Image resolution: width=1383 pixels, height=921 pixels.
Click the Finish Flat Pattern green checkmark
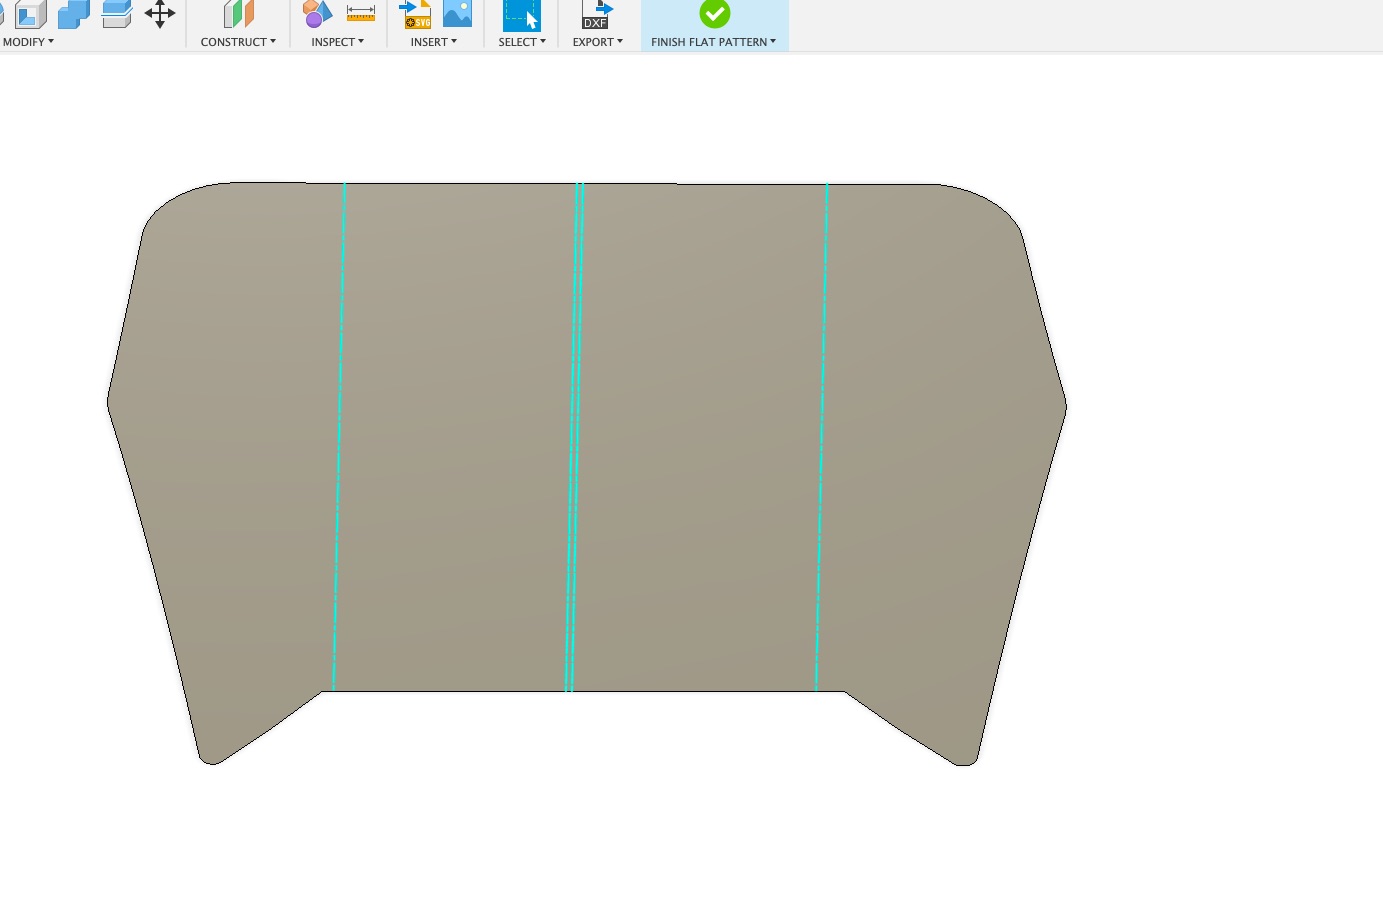pos(714,14)
